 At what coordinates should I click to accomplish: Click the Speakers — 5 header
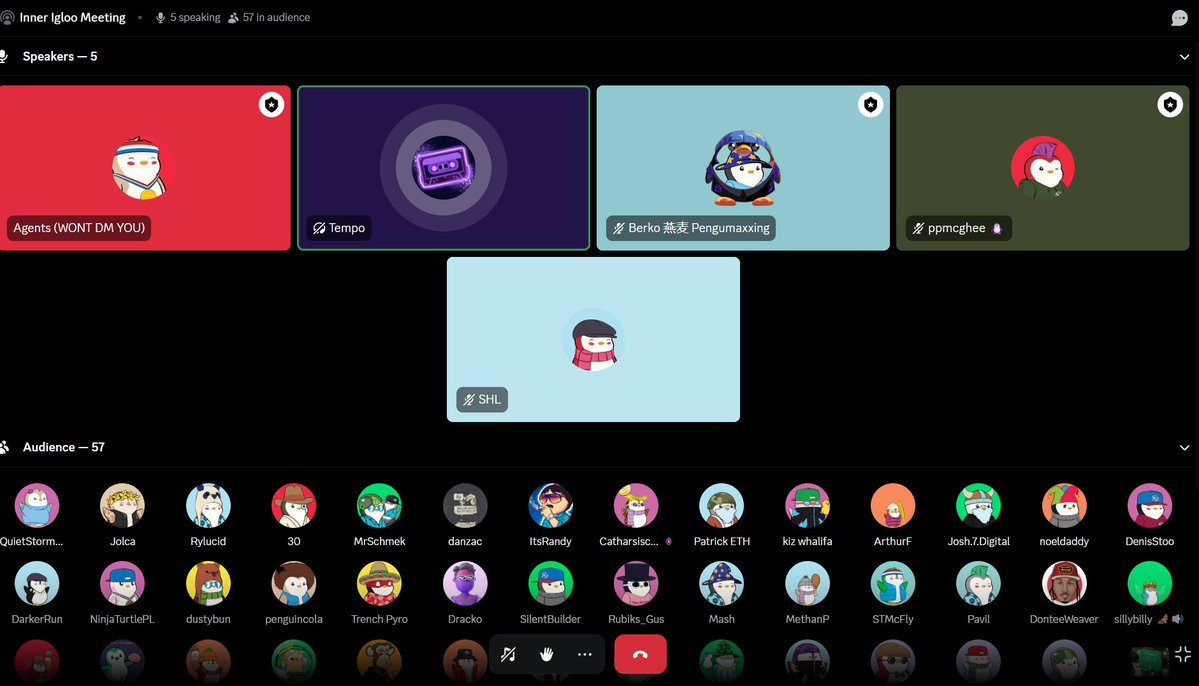pos(60,57)
